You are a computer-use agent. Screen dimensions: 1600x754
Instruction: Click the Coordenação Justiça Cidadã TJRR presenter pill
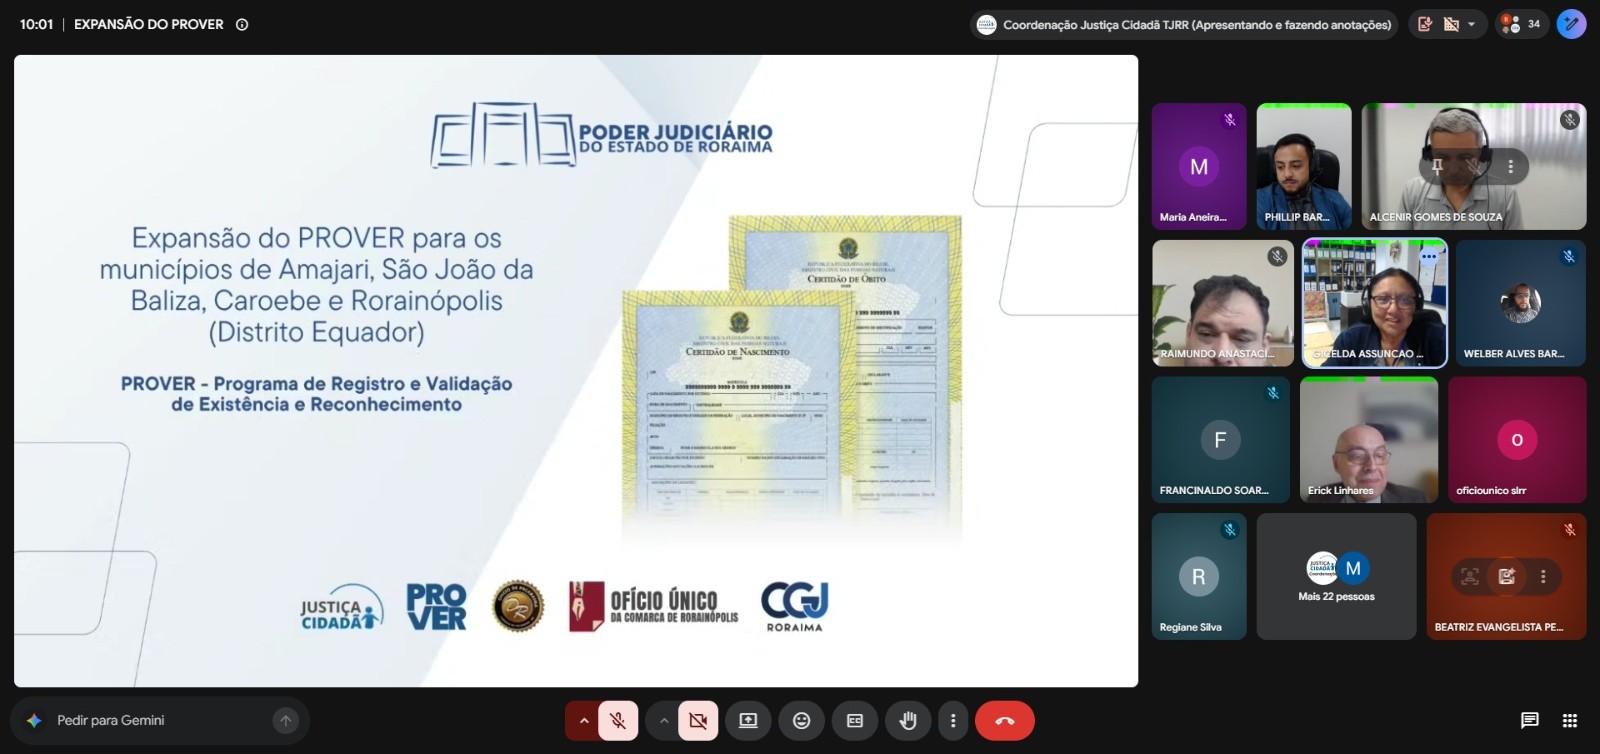[1186, 25]
